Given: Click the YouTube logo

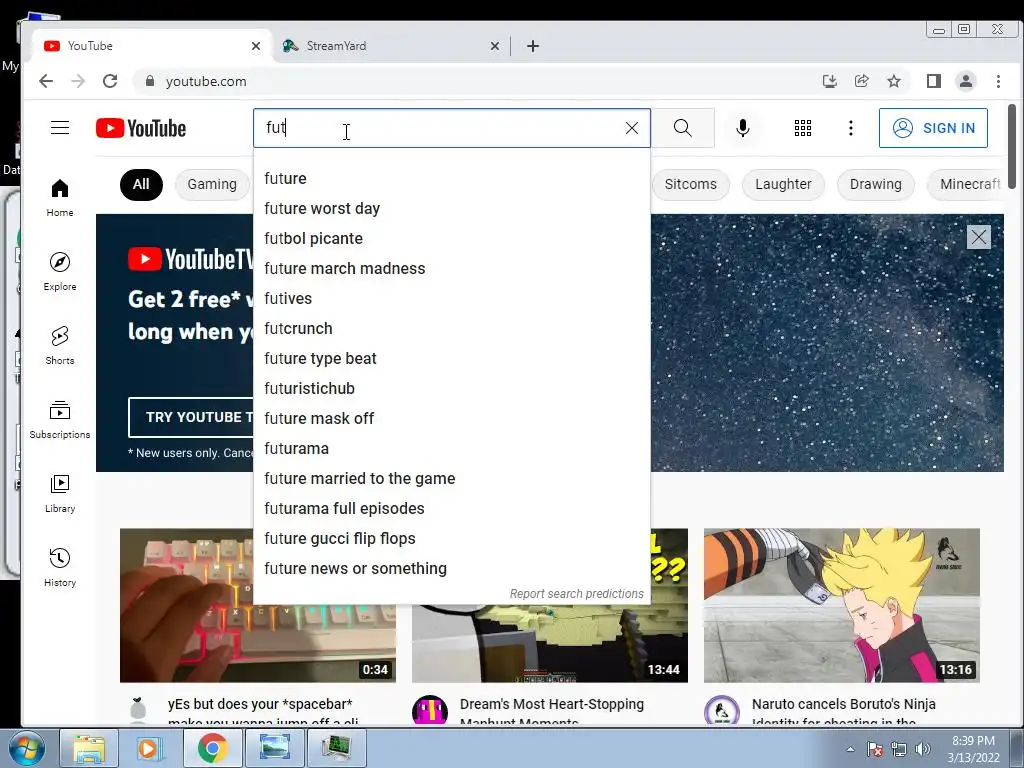Looking at the screenshot, I should coord(140,128).
